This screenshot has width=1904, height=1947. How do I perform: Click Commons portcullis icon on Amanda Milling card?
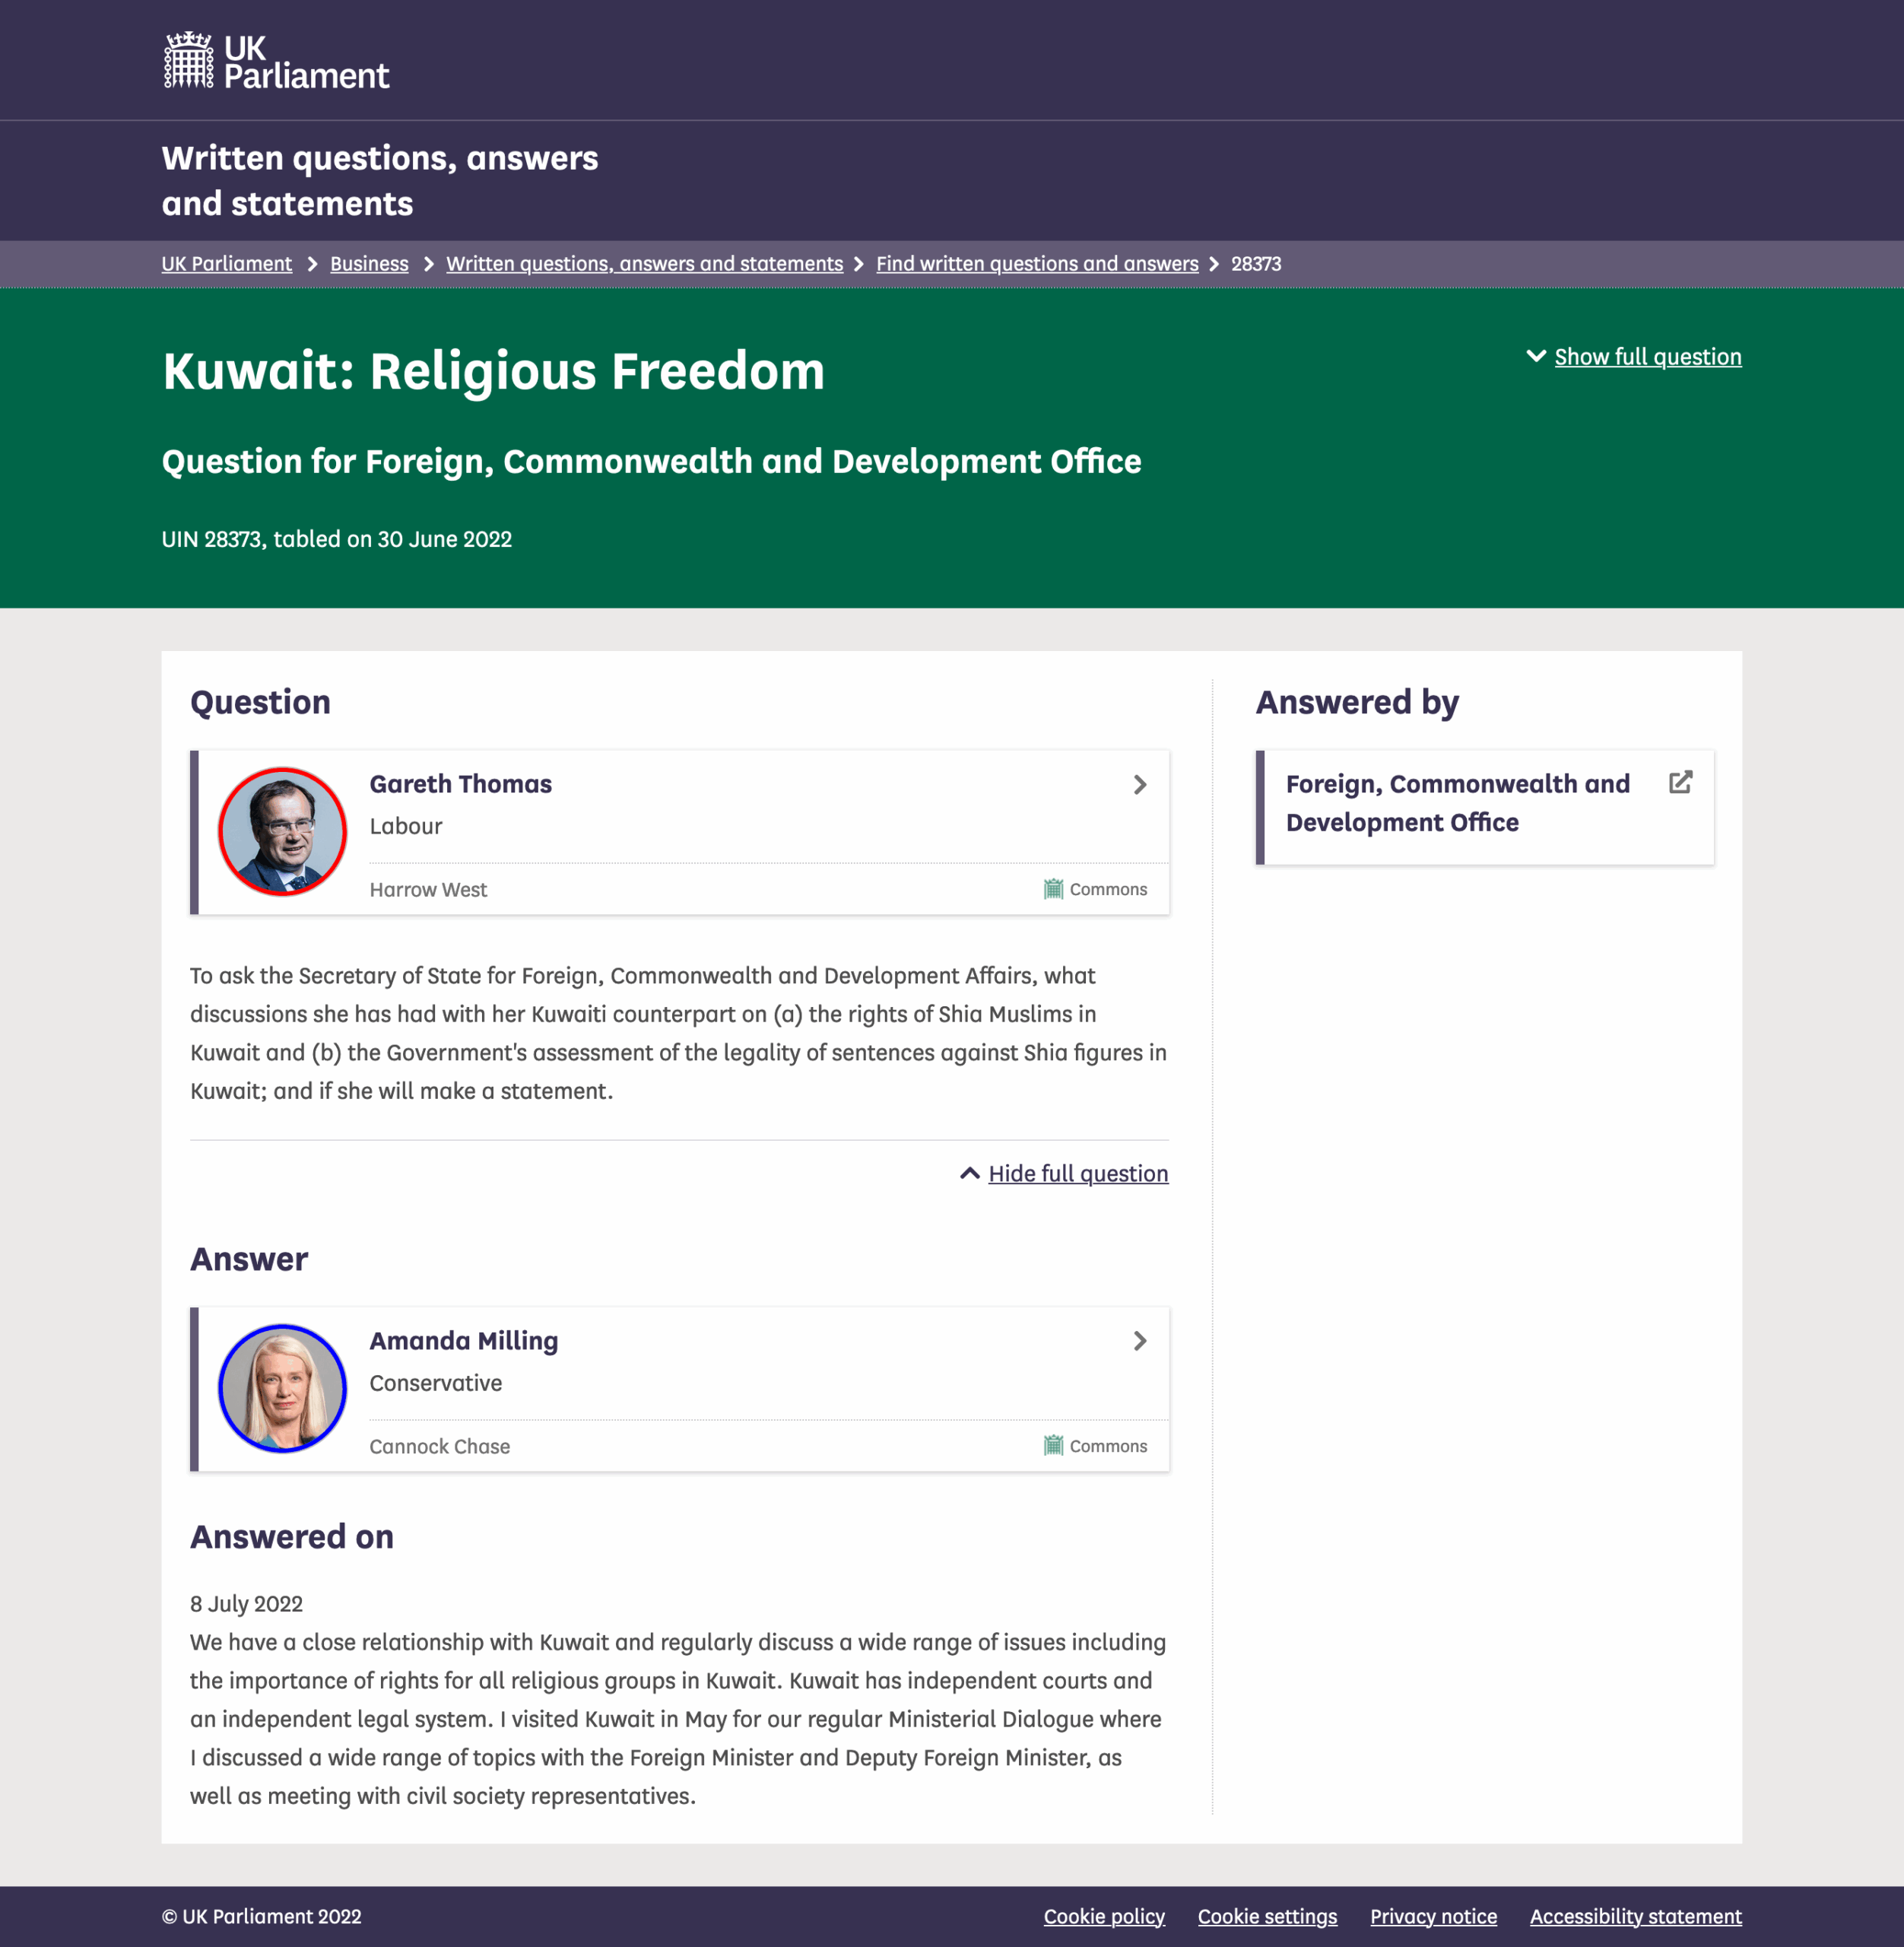1053,1446
